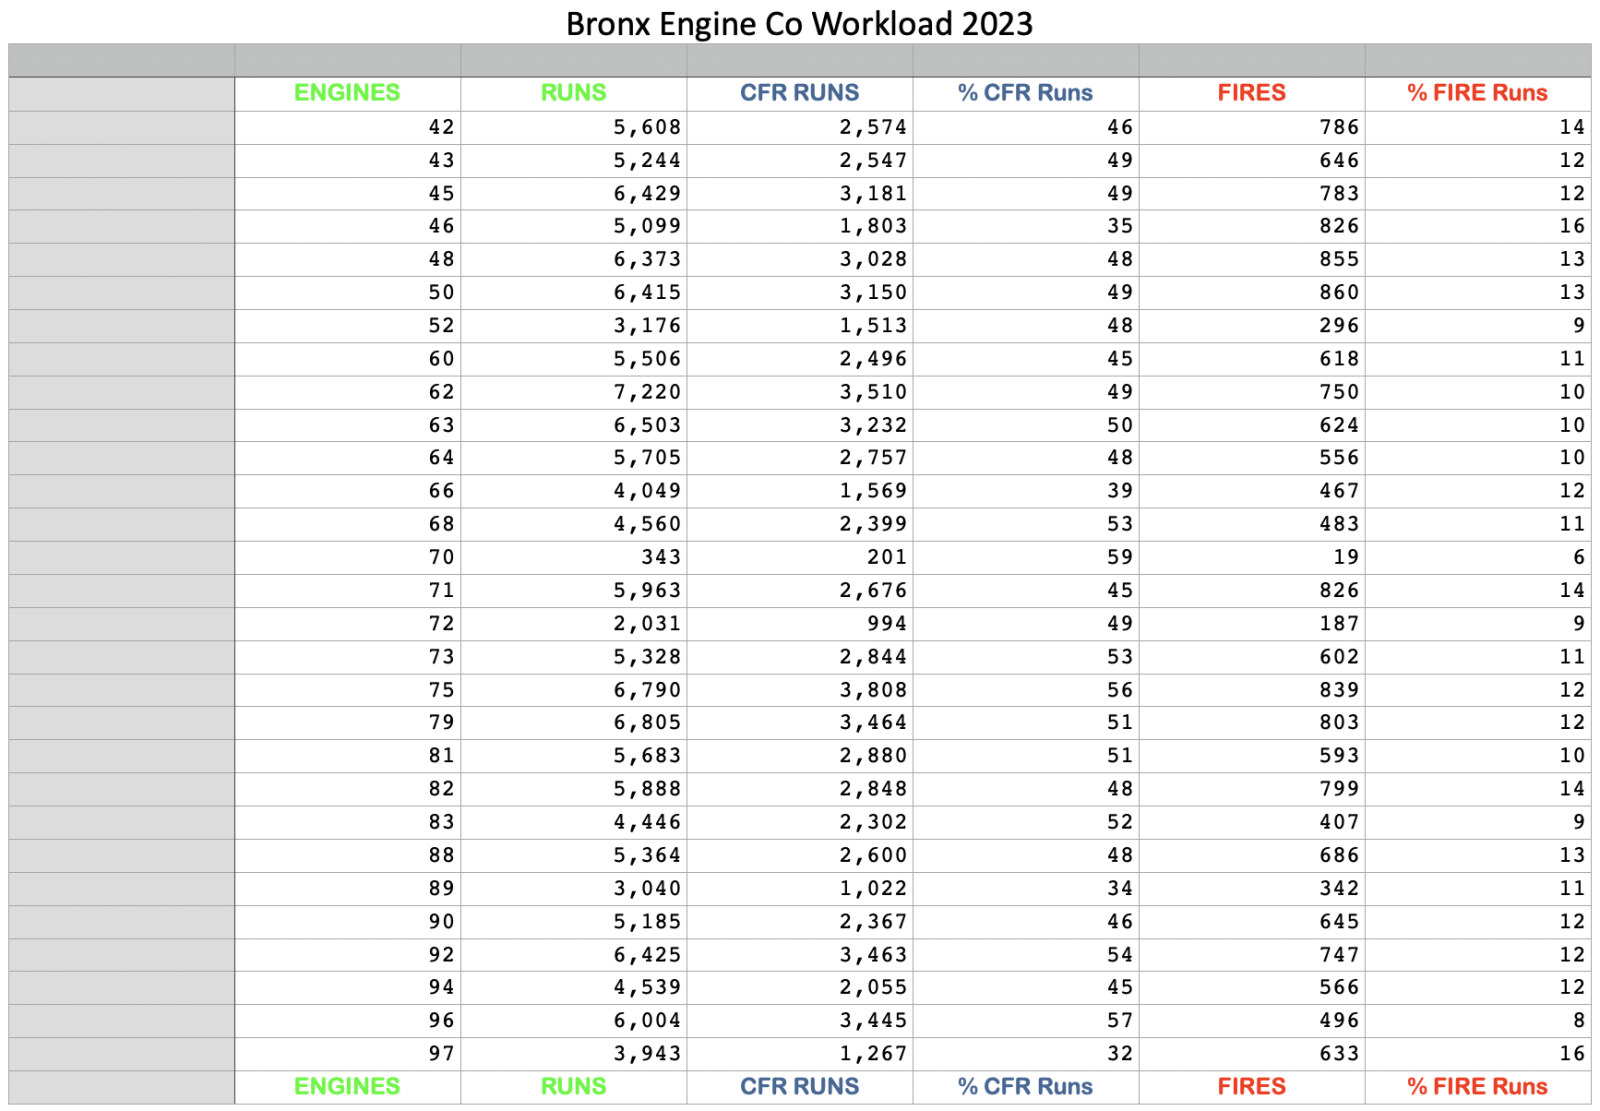The height and width of the screenshot is (1111, 1600).
Task: Click the footer row FIRES label
Action: (x=1251, y=1087)
